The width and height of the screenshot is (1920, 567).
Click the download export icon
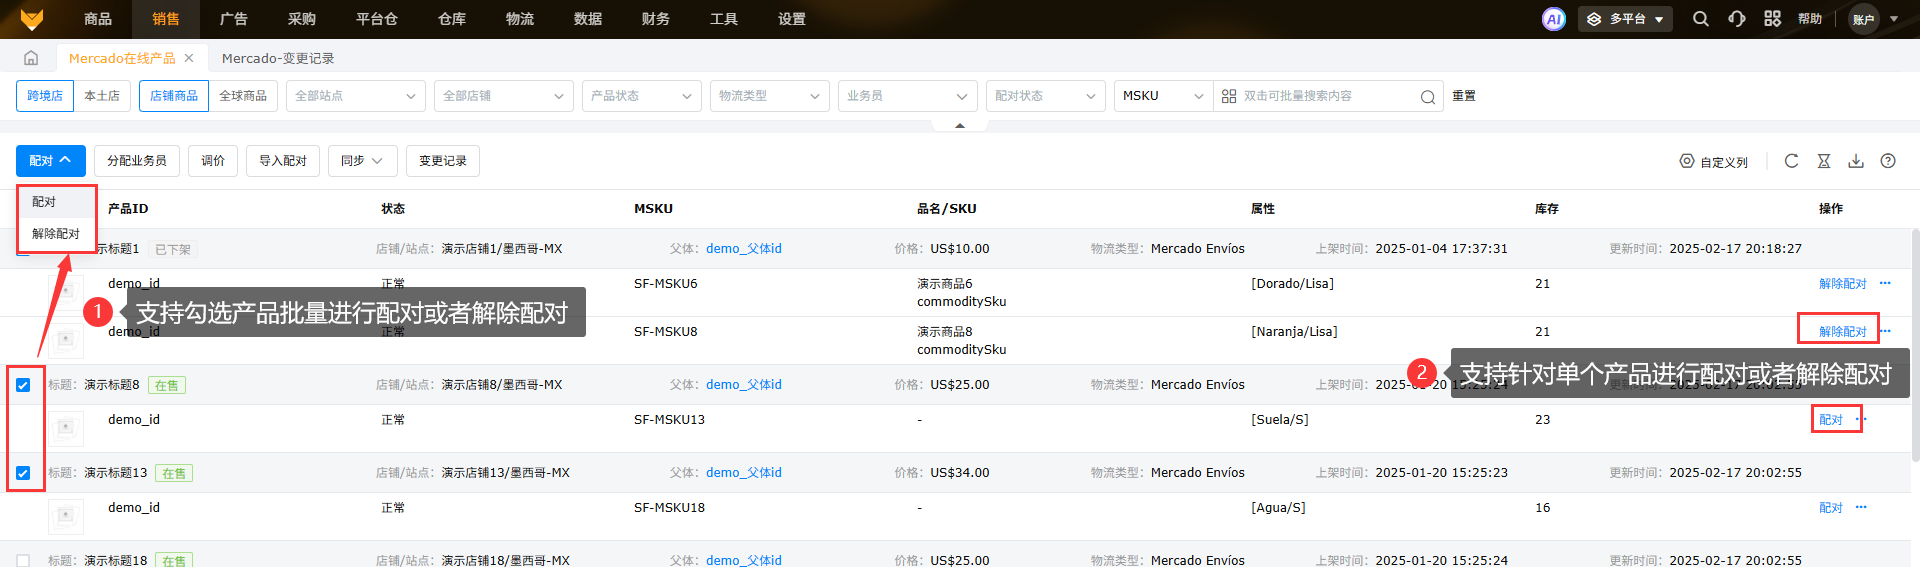pyautogui.click(x=1855, y=161)
